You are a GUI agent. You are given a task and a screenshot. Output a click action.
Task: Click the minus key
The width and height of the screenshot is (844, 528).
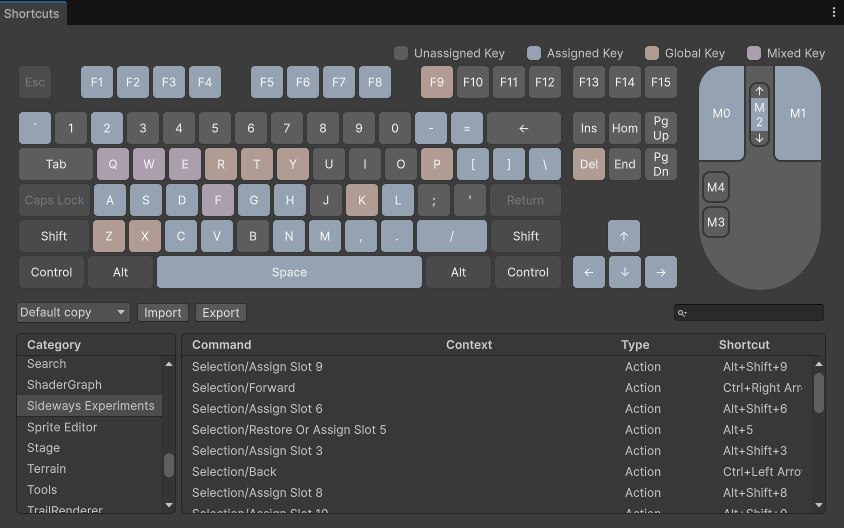click(x=431, y=128)
